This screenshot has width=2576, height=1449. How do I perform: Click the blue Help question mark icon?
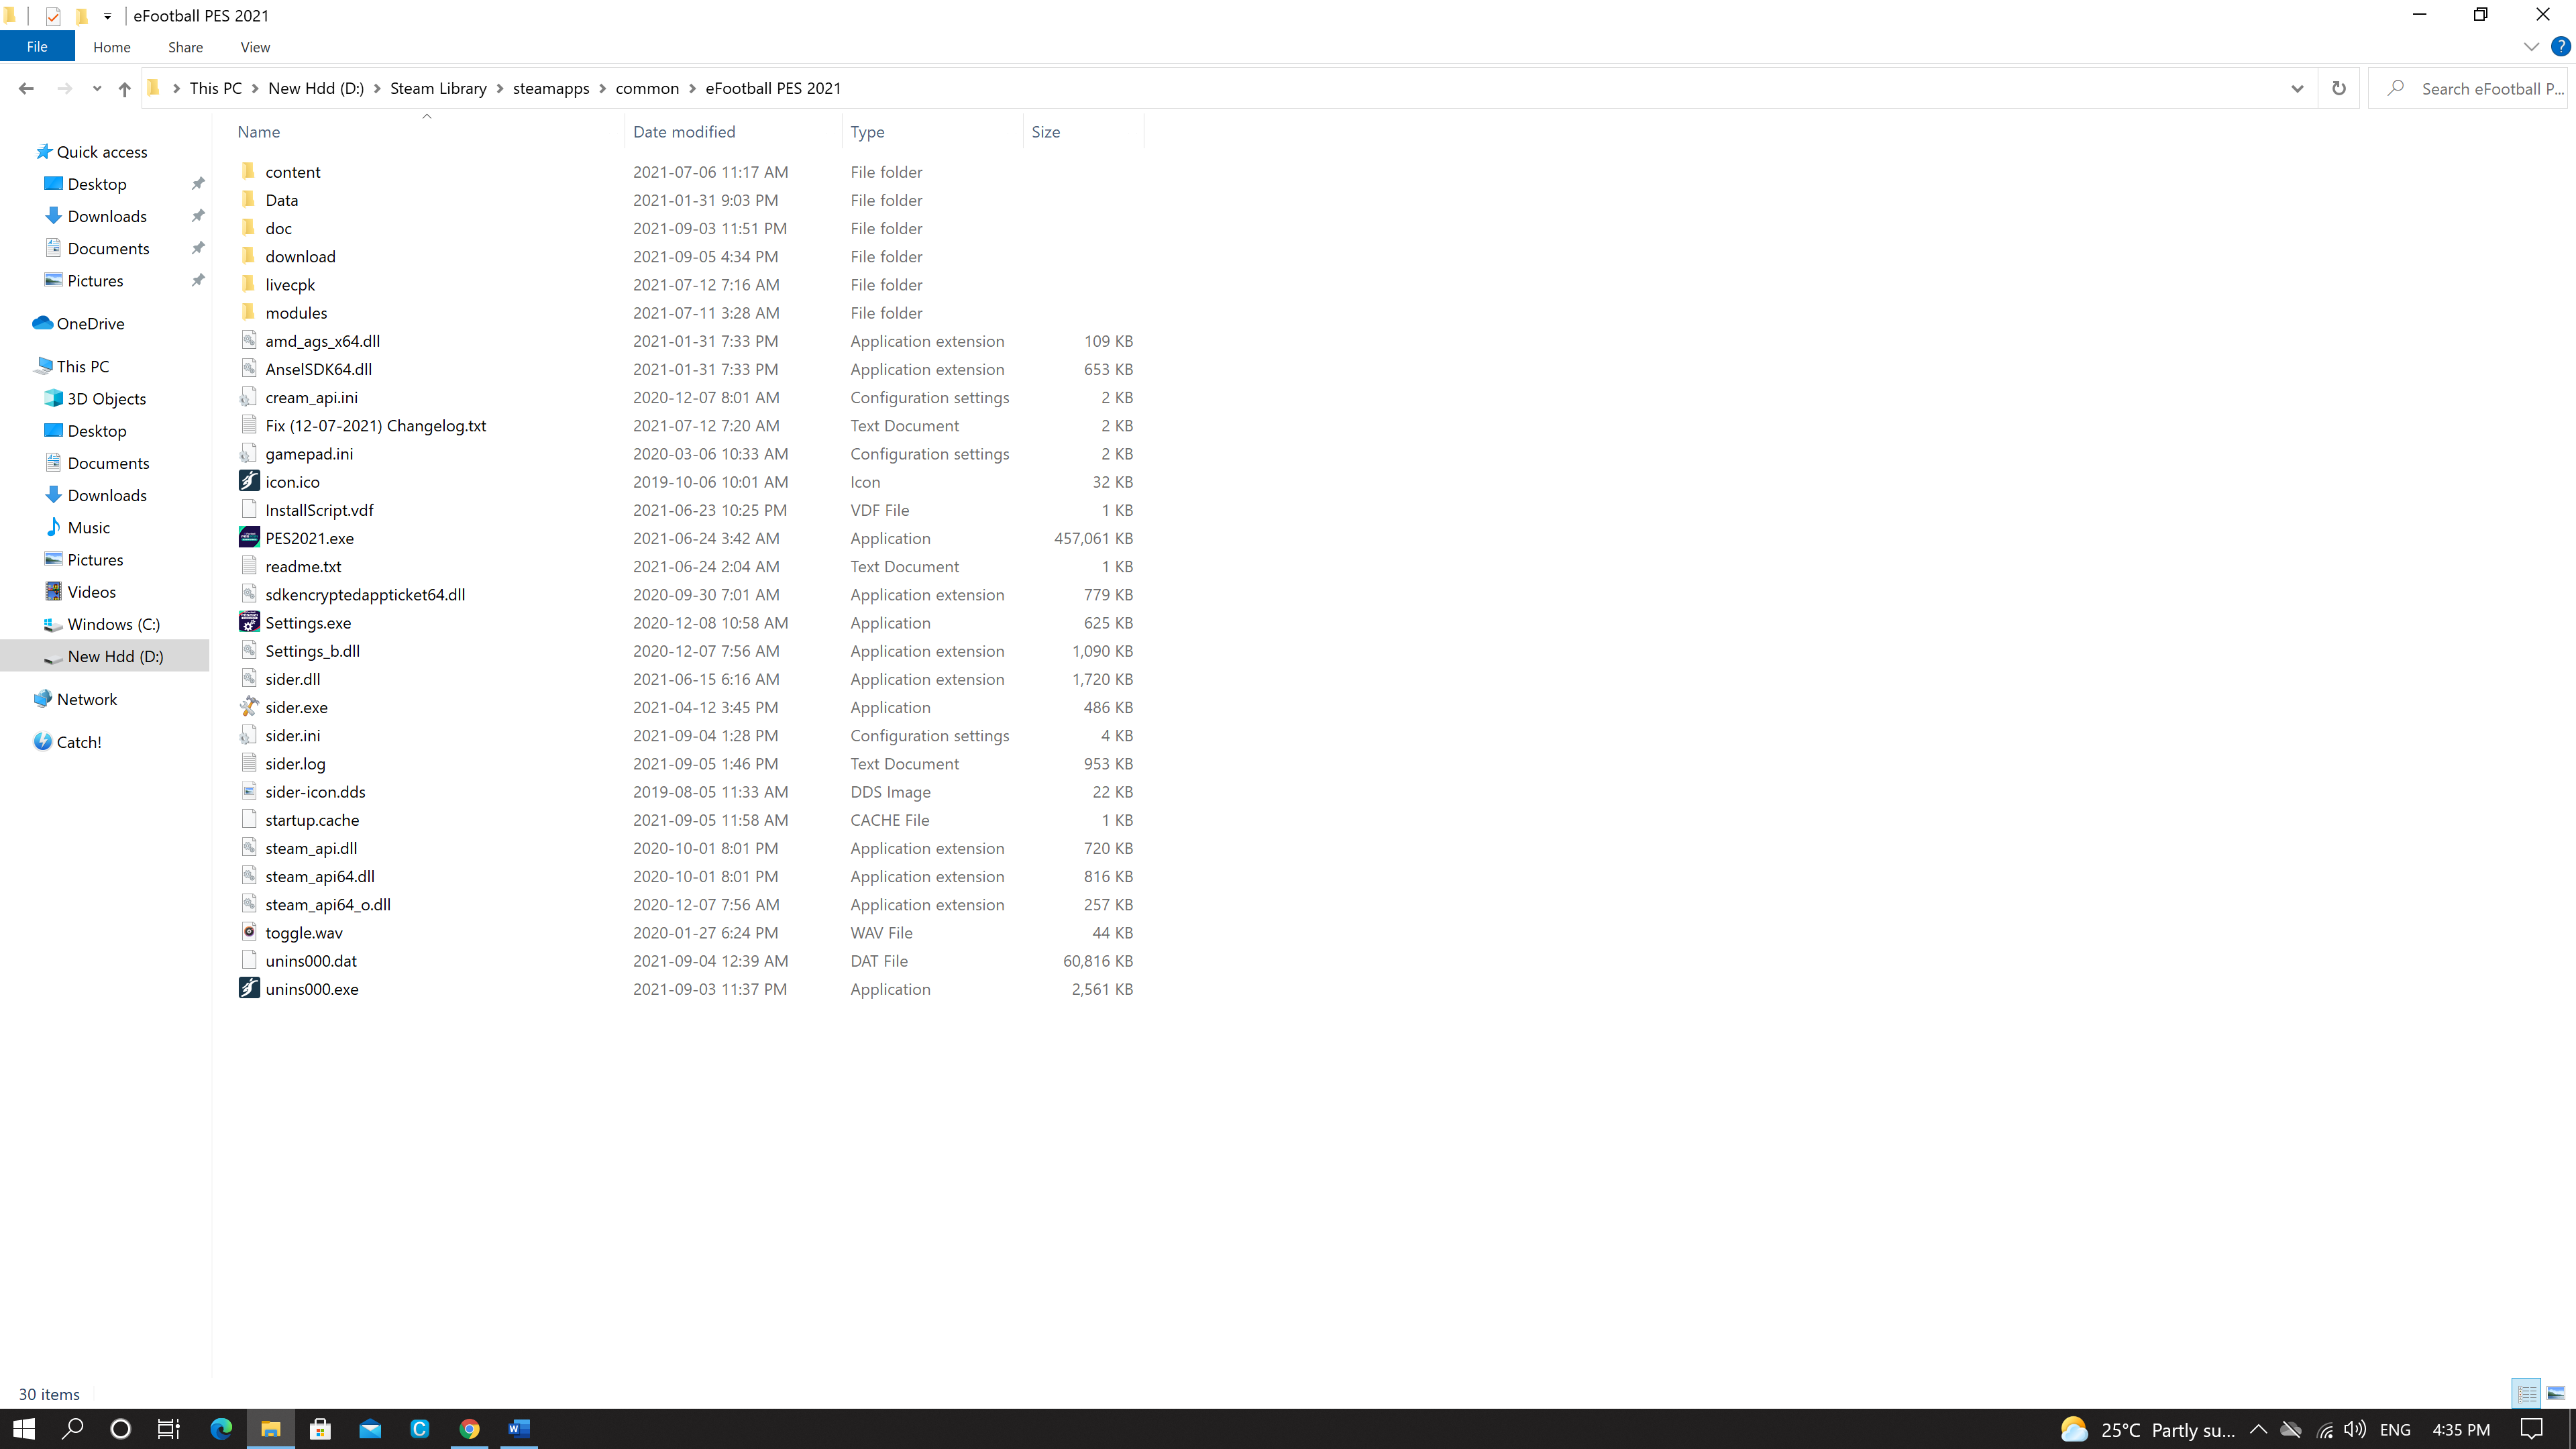tap(2560, 47)
